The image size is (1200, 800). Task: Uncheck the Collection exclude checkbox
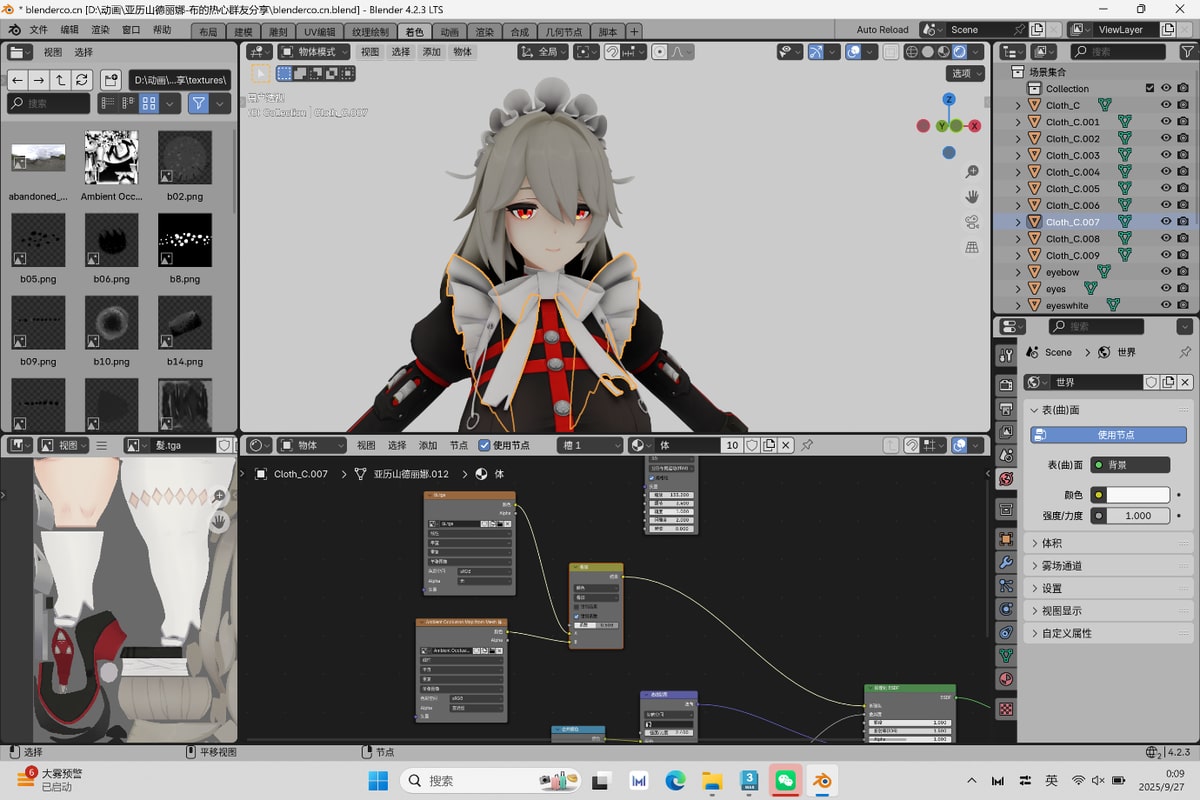[x=1150, y=88]
